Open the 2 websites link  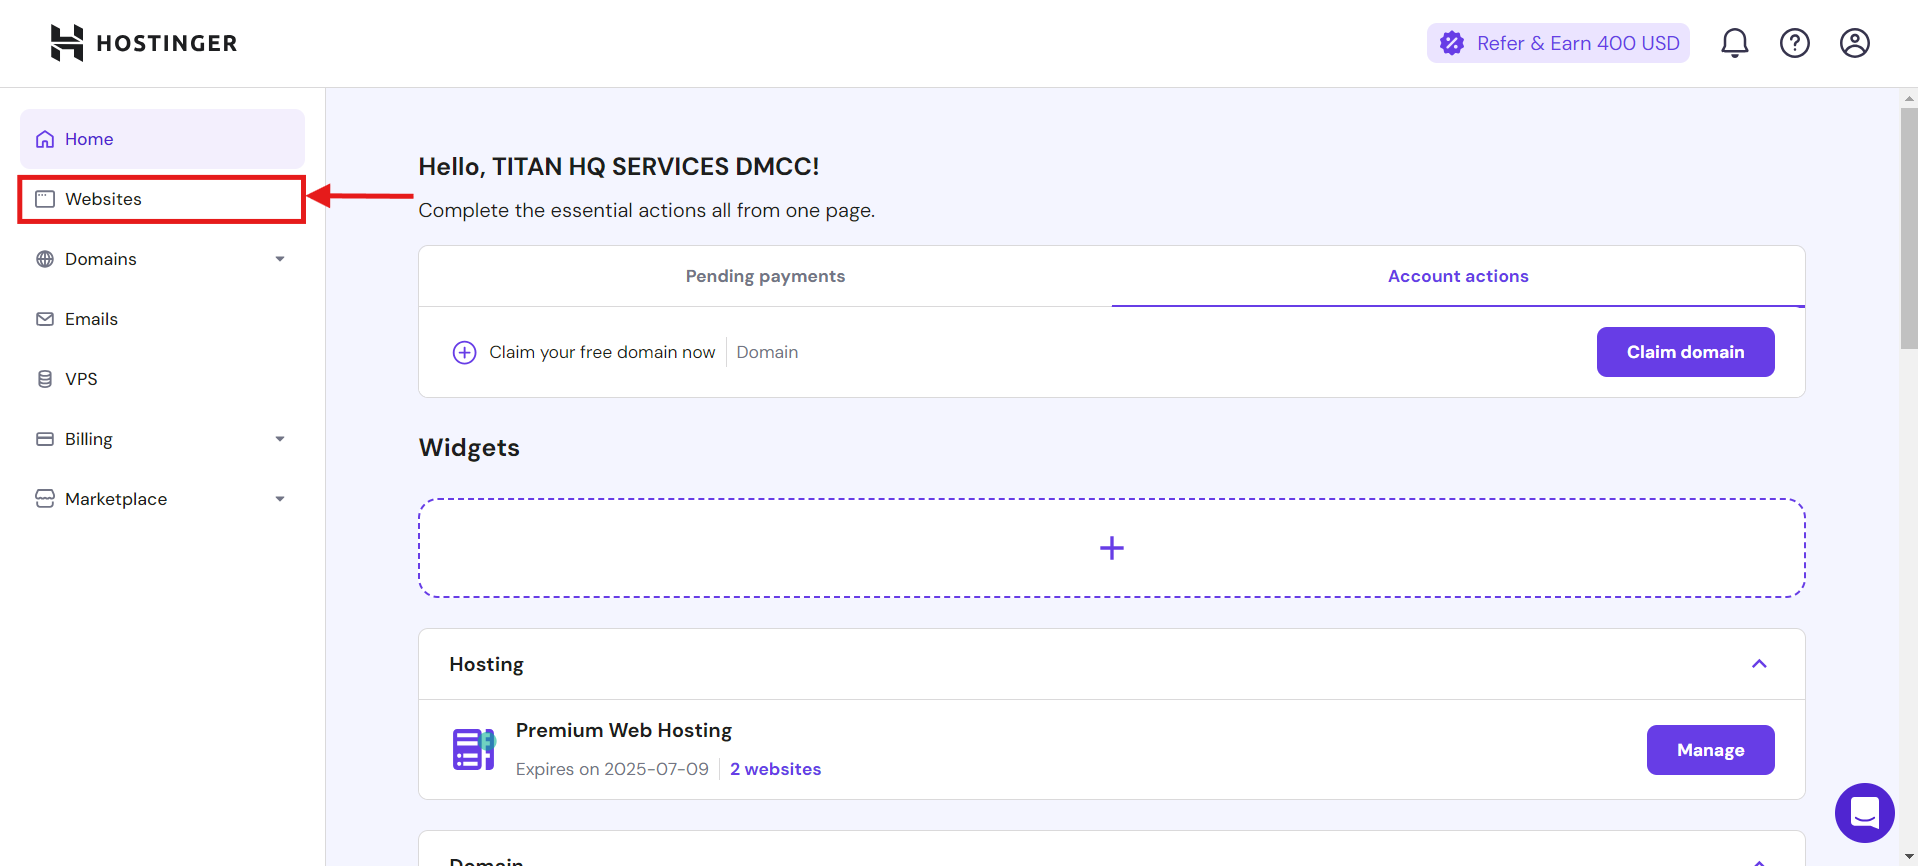tap(776, 769)
